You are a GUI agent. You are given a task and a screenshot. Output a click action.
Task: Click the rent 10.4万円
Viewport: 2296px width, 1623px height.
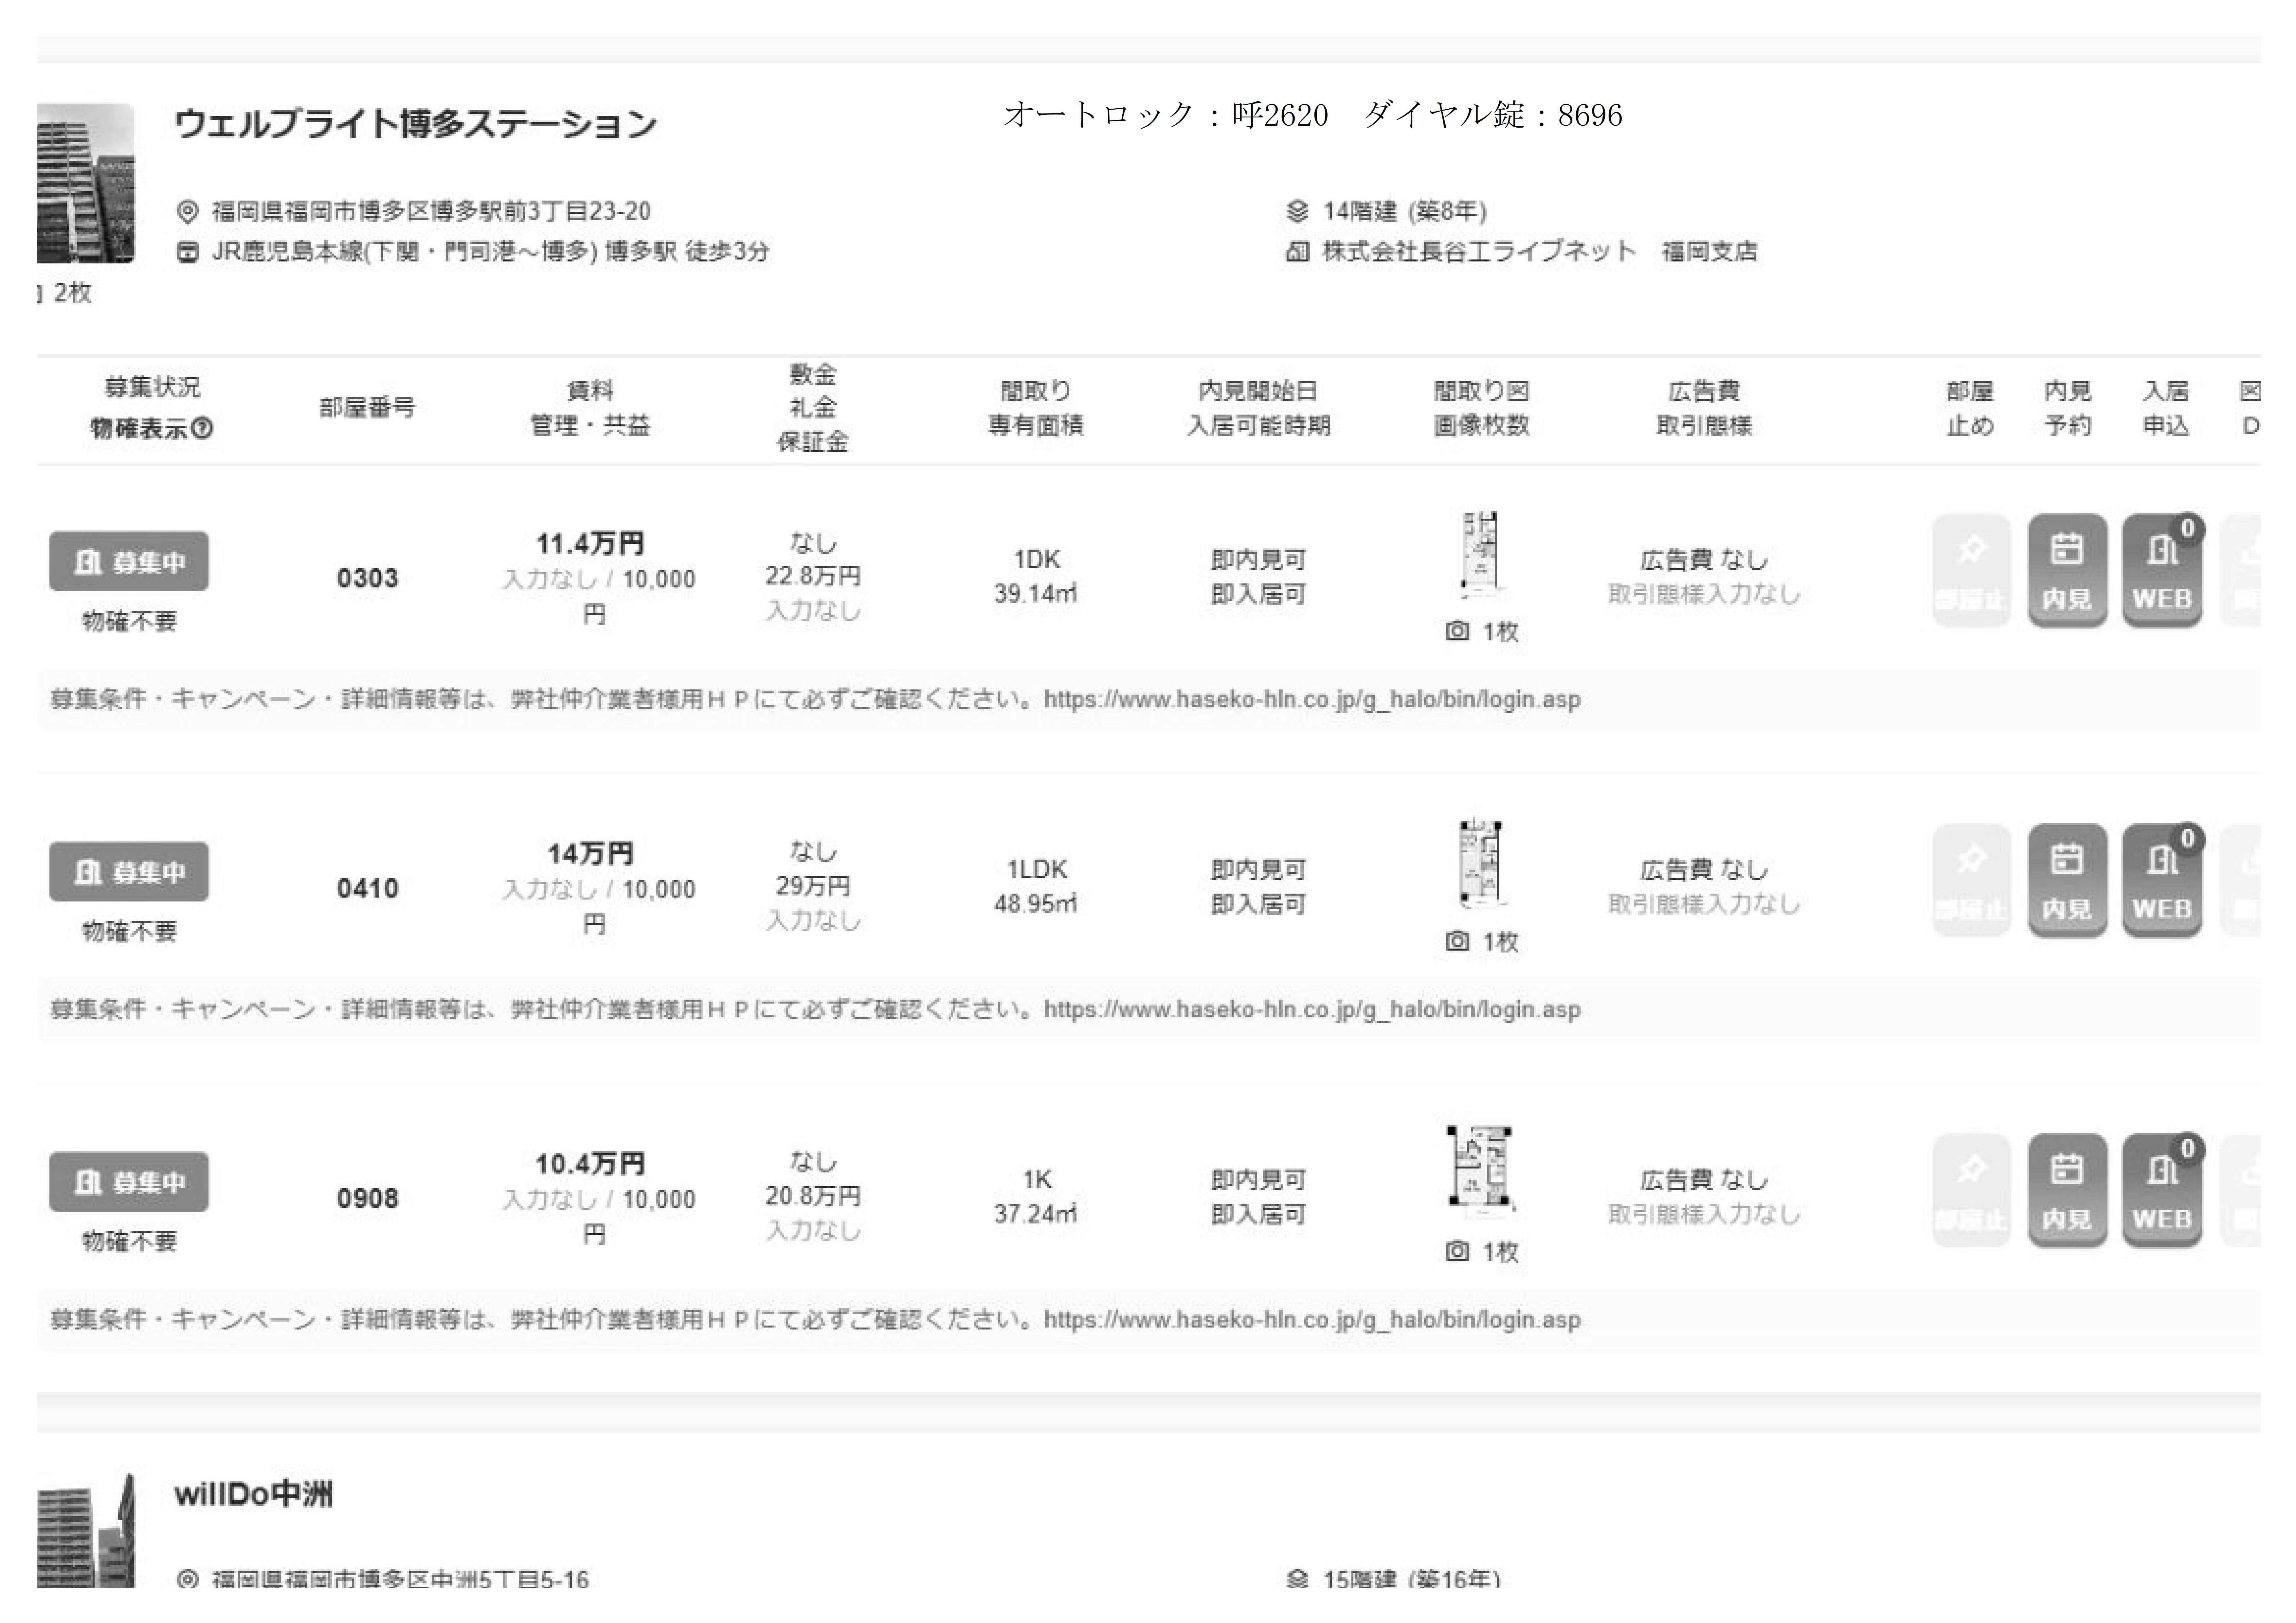(x=590, y=1164)
